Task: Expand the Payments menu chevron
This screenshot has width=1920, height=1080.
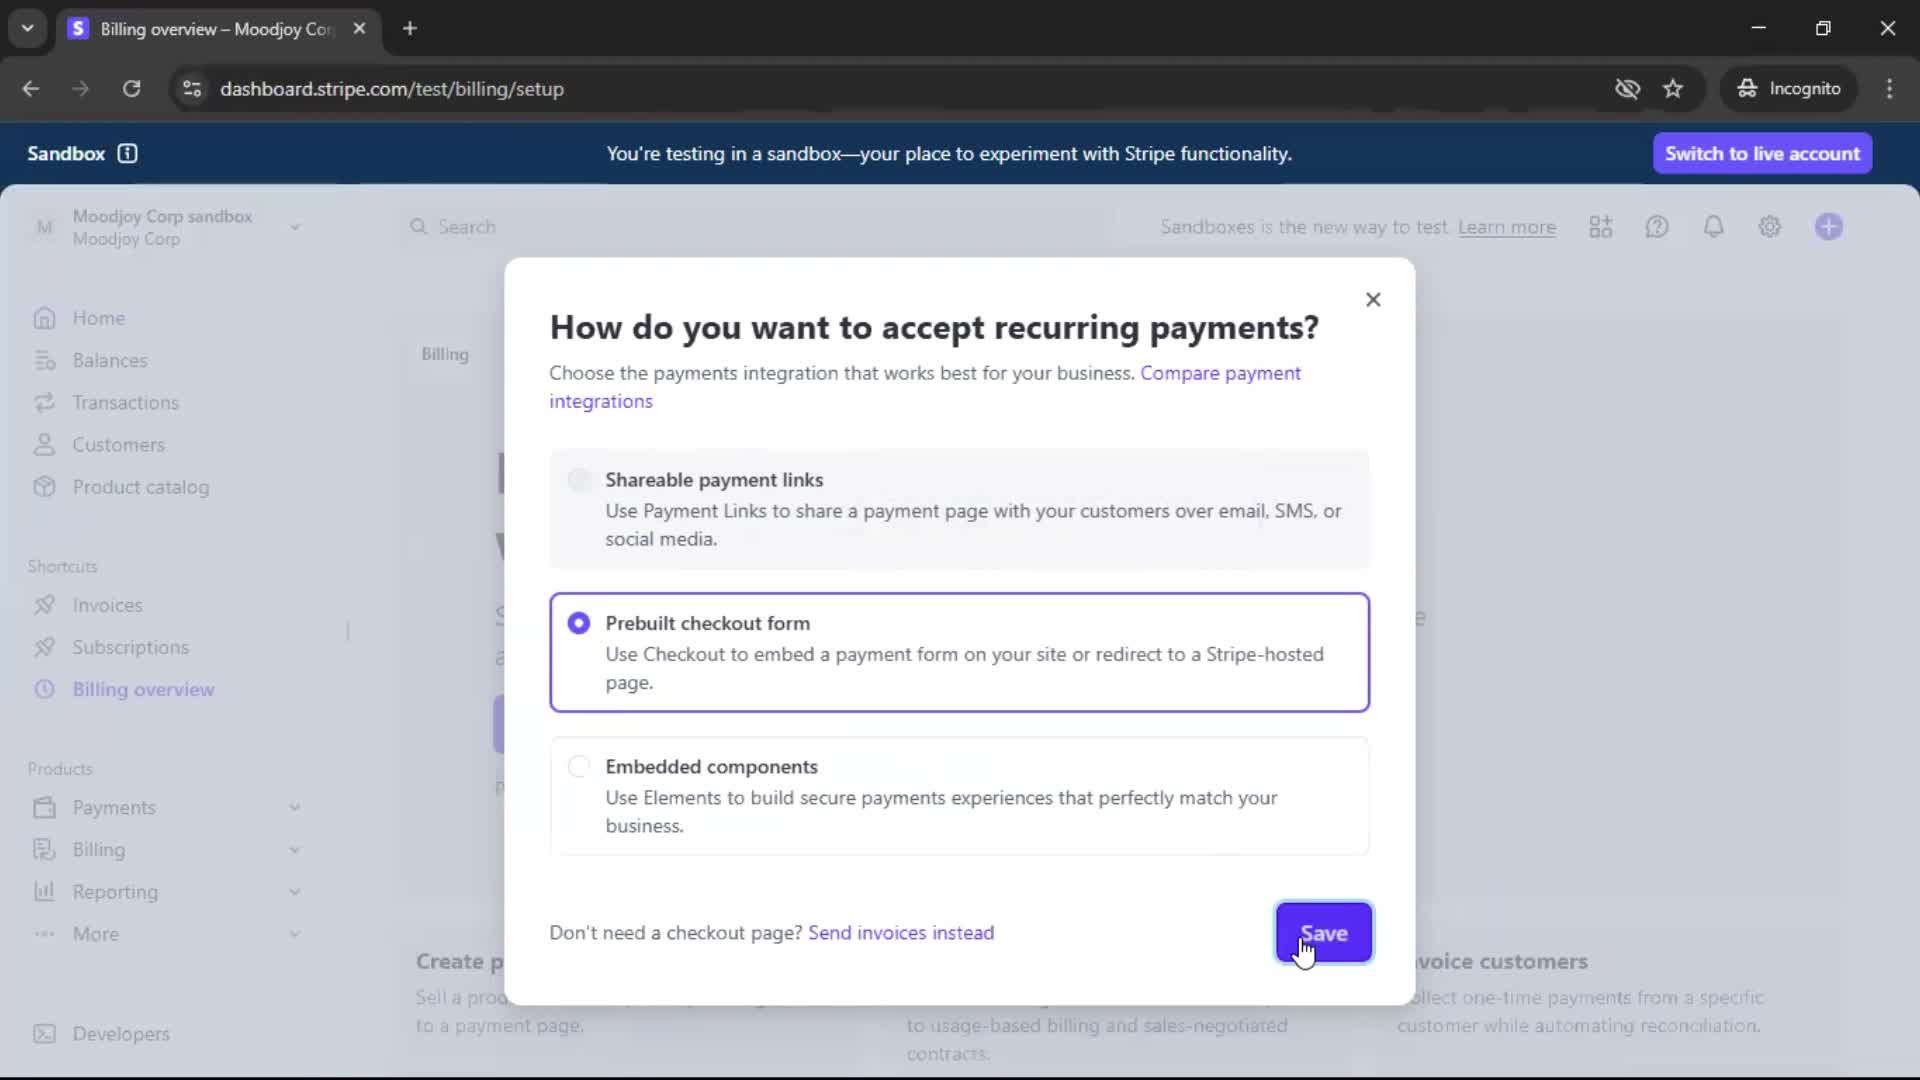Action: click(295, 807)
